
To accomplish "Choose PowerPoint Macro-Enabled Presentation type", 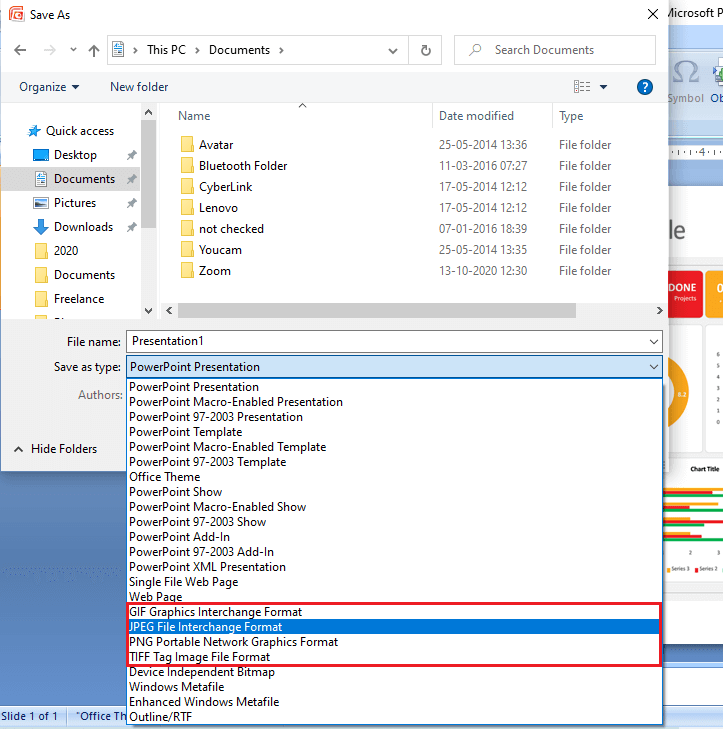I will [394, 402].
